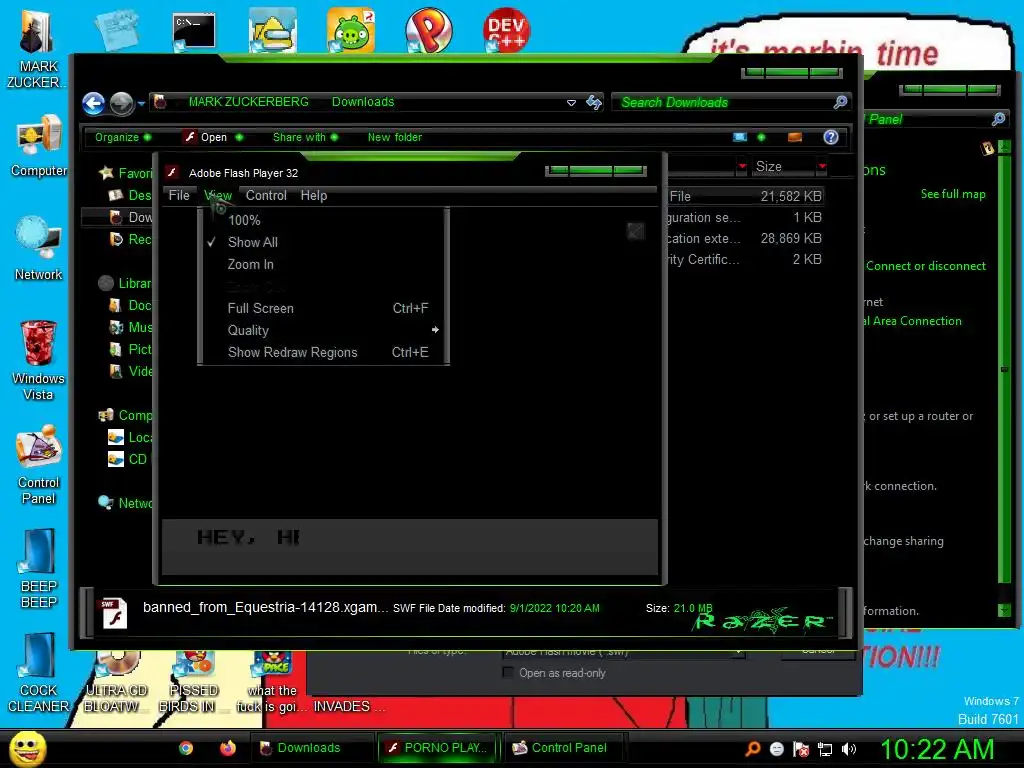This screenshot has height=768, width=1024.
Task: Open the Flash Player Control menu
Action: click(266, 195)
